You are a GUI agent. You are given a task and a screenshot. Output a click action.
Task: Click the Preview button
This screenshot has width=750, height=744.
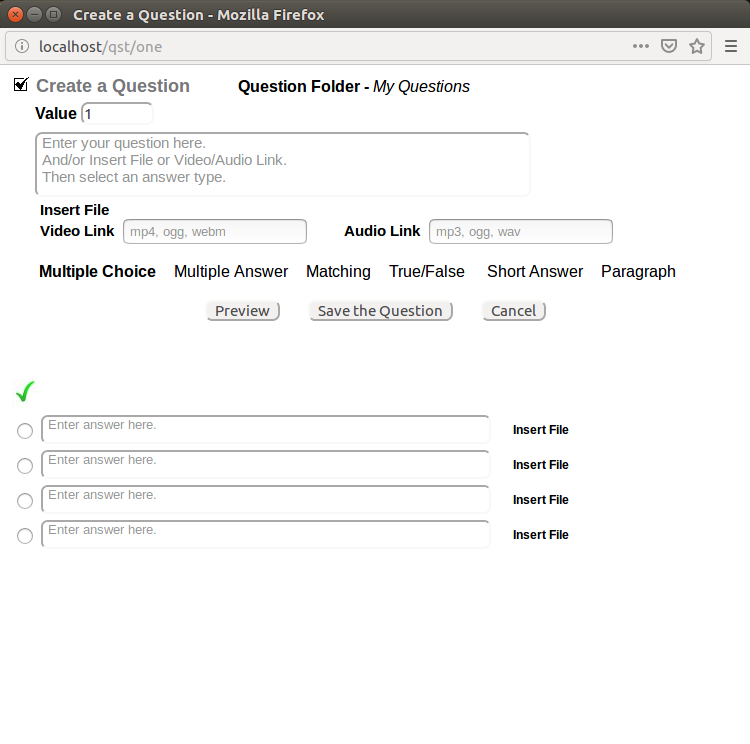(x=242, y=311)
